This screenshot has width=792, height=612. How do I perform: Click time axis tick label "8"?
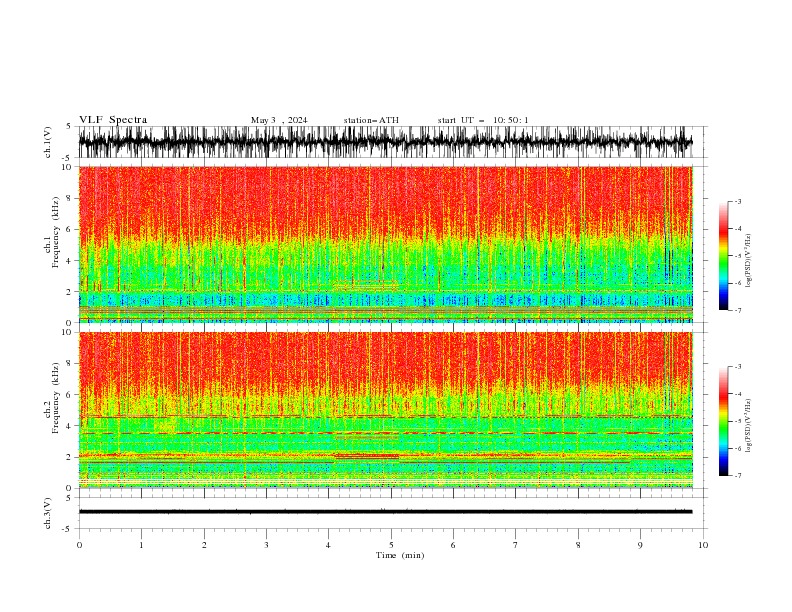[x=578, y=545]
